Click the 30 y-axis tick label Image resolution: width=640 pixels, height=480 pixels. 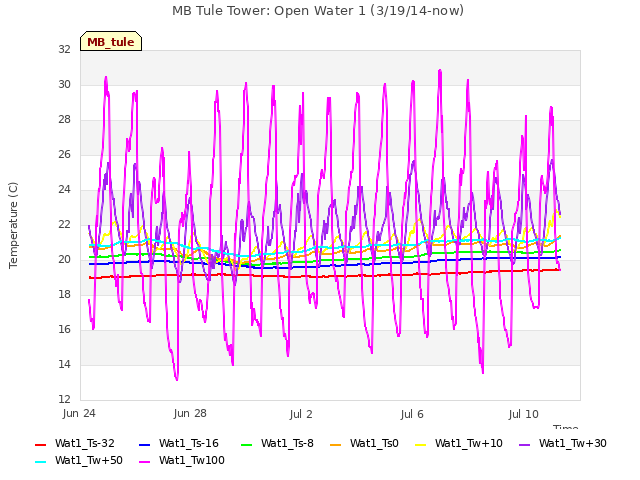[x=64, y=84]
